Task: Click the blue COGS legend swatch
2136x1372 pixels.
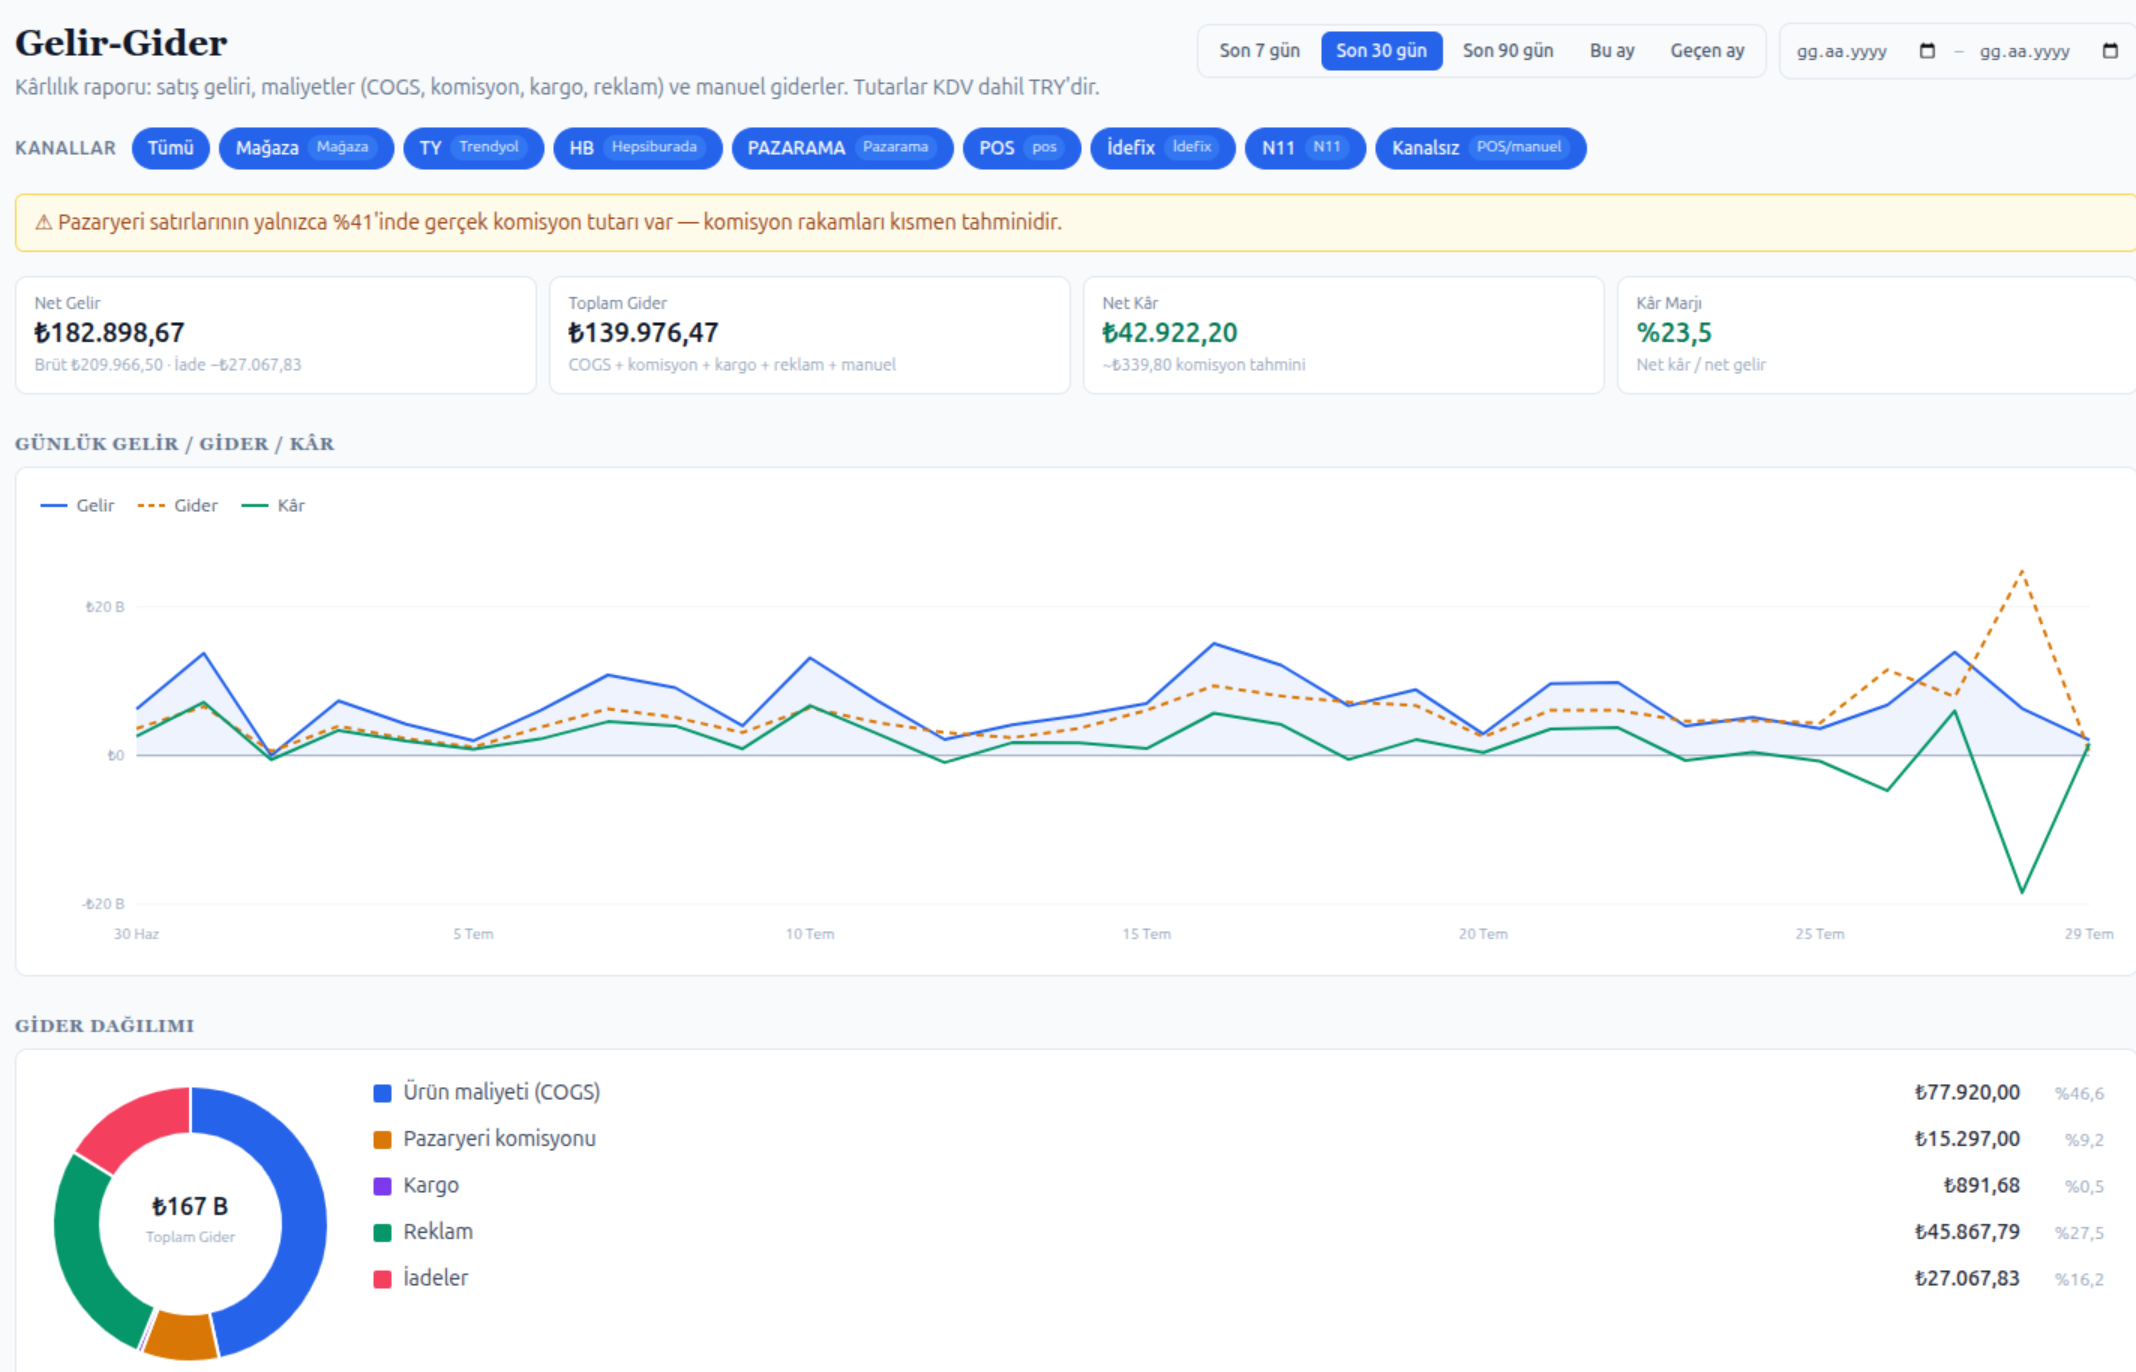Action: (x=382, y=1093)
